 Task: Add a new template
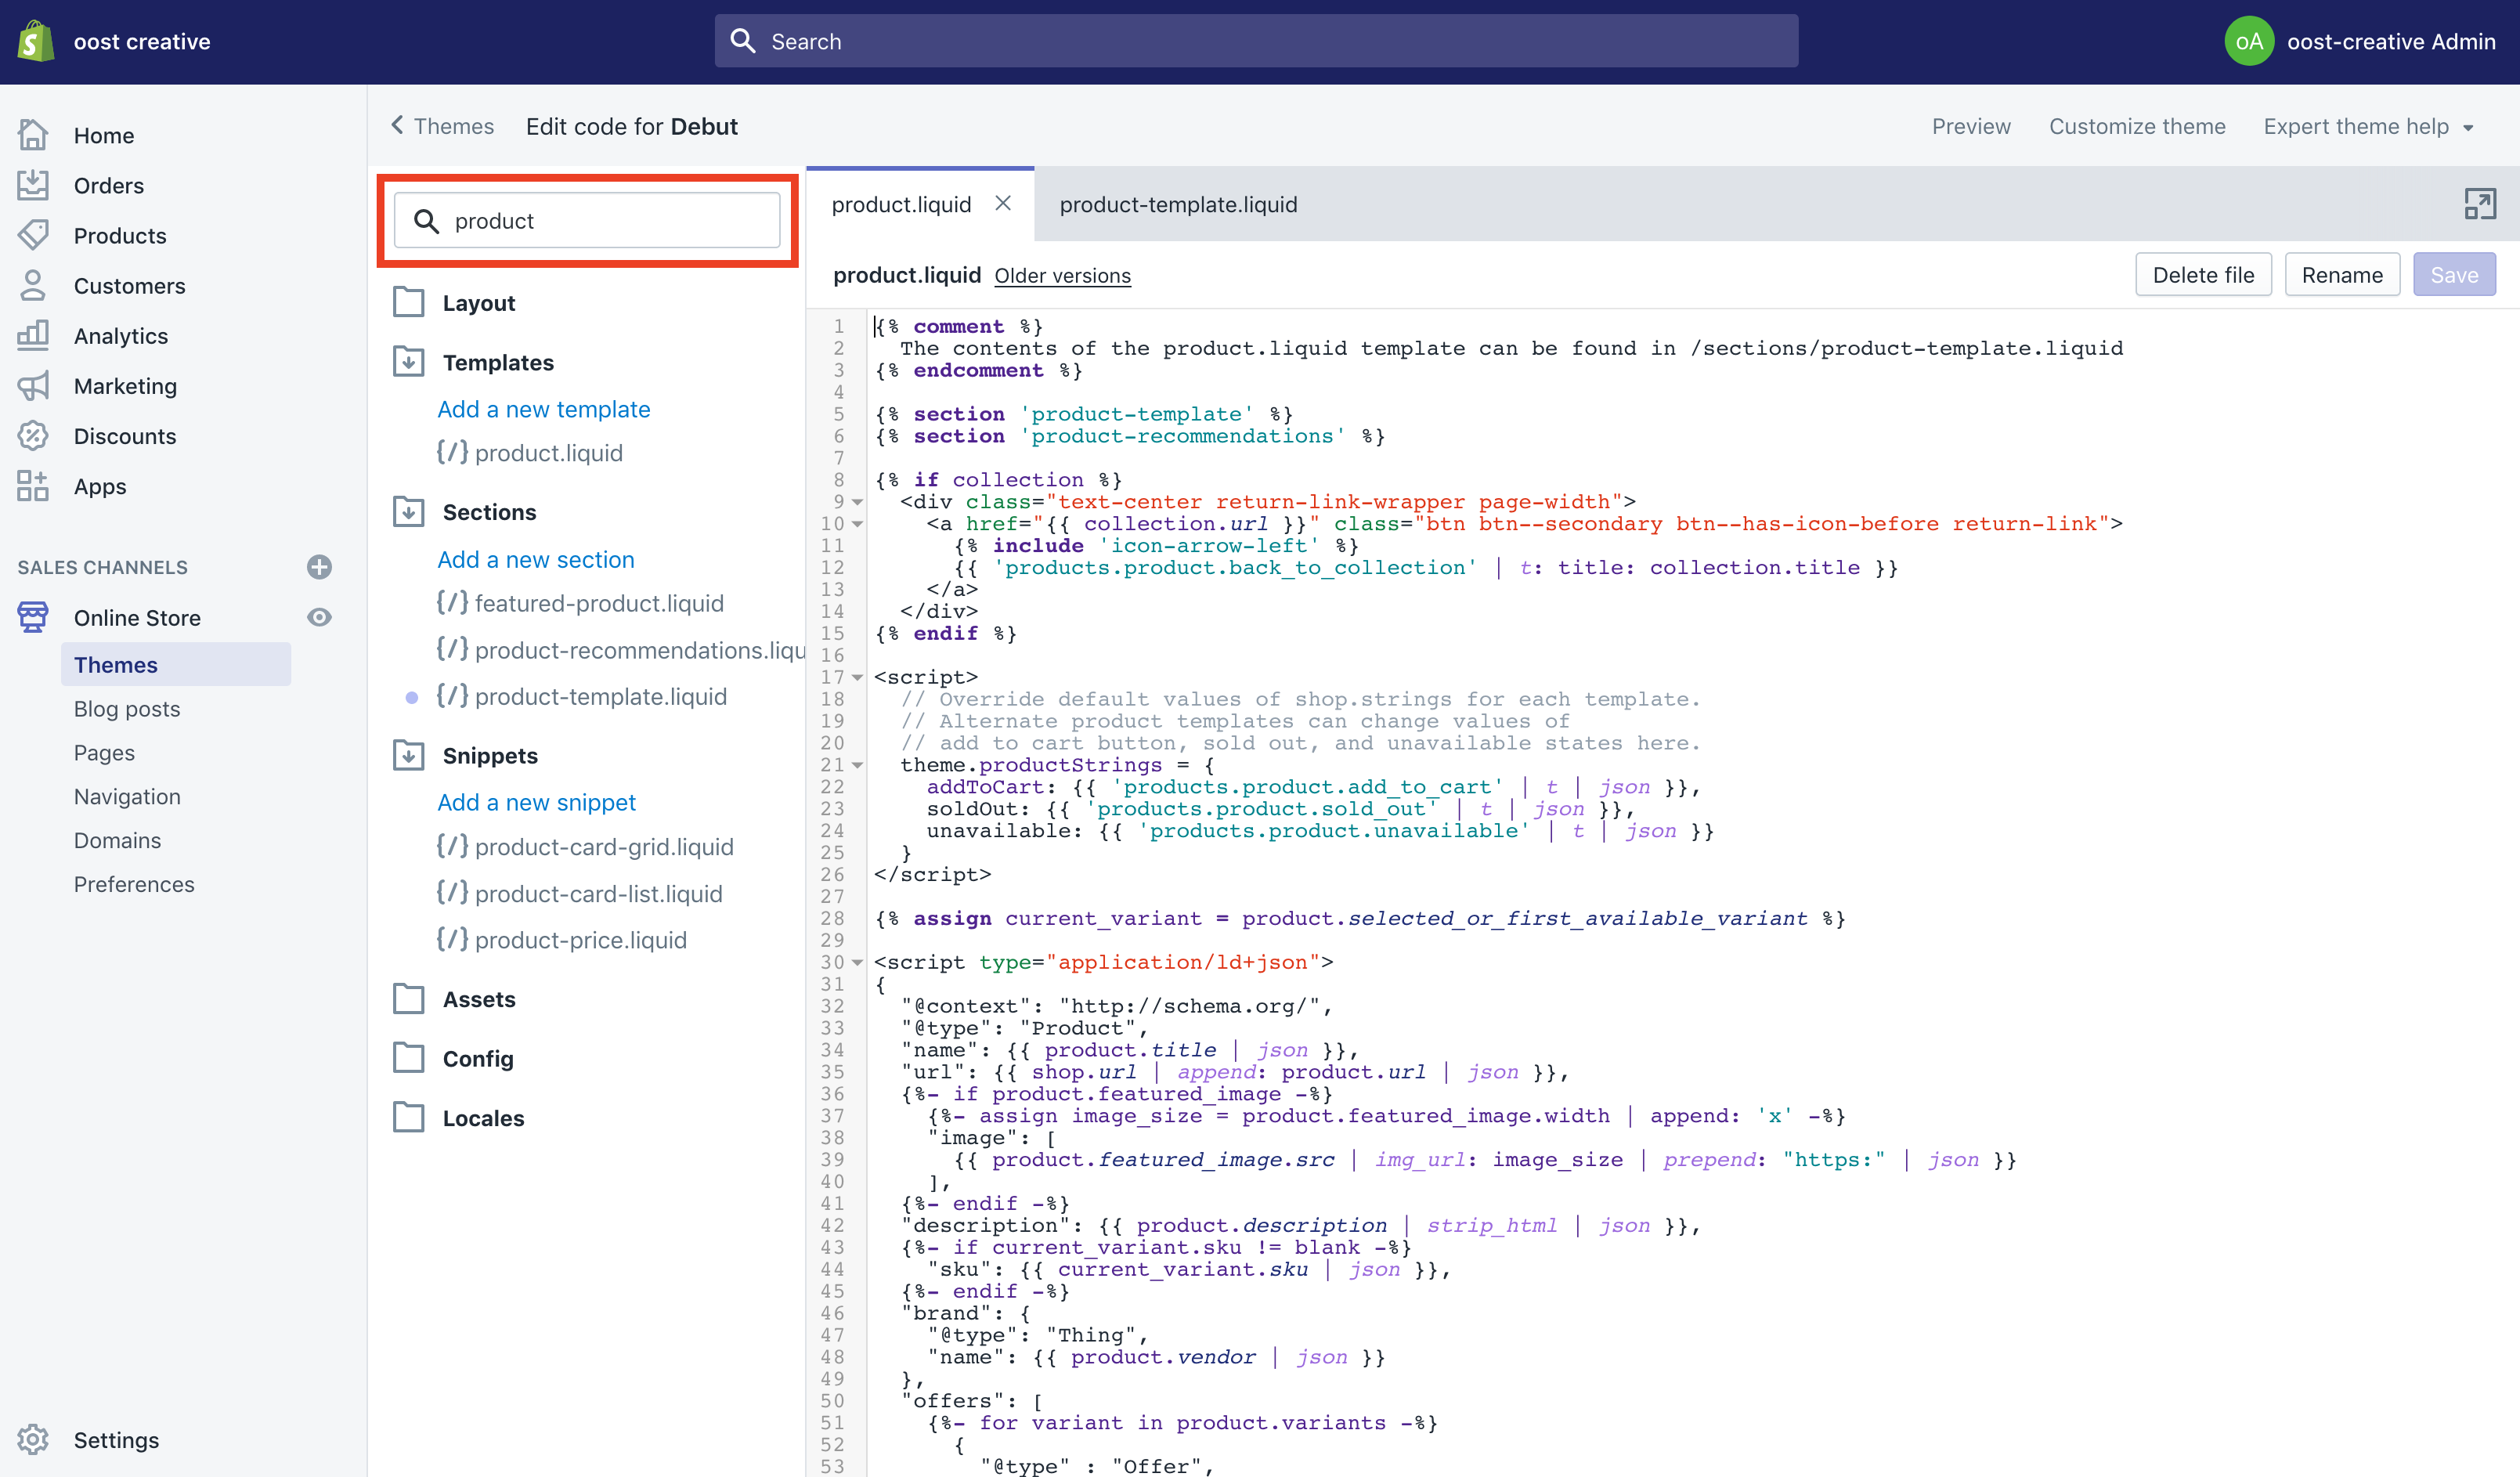(x=543, y=409)
